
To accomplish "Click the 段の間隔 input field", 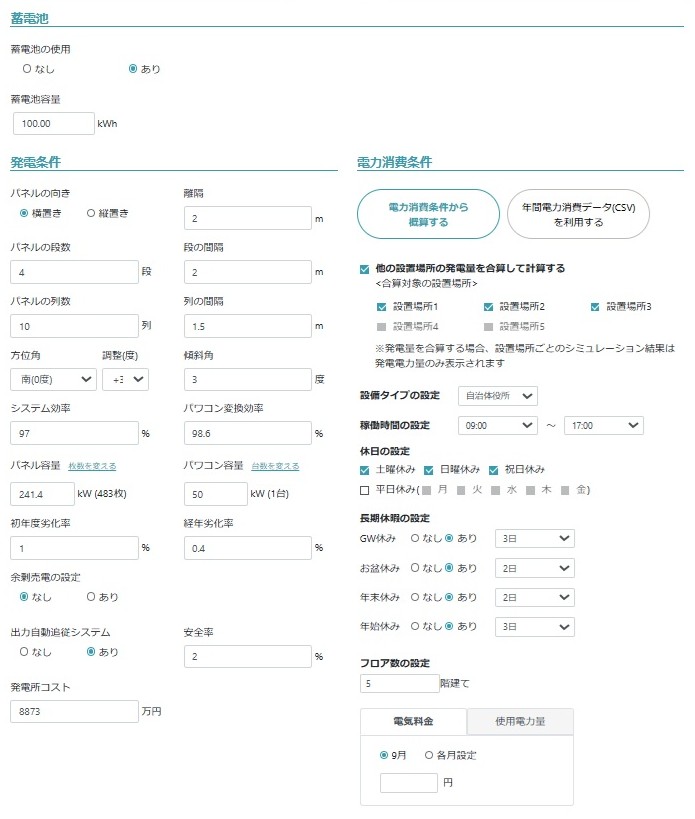I will [x=248, y=272].
